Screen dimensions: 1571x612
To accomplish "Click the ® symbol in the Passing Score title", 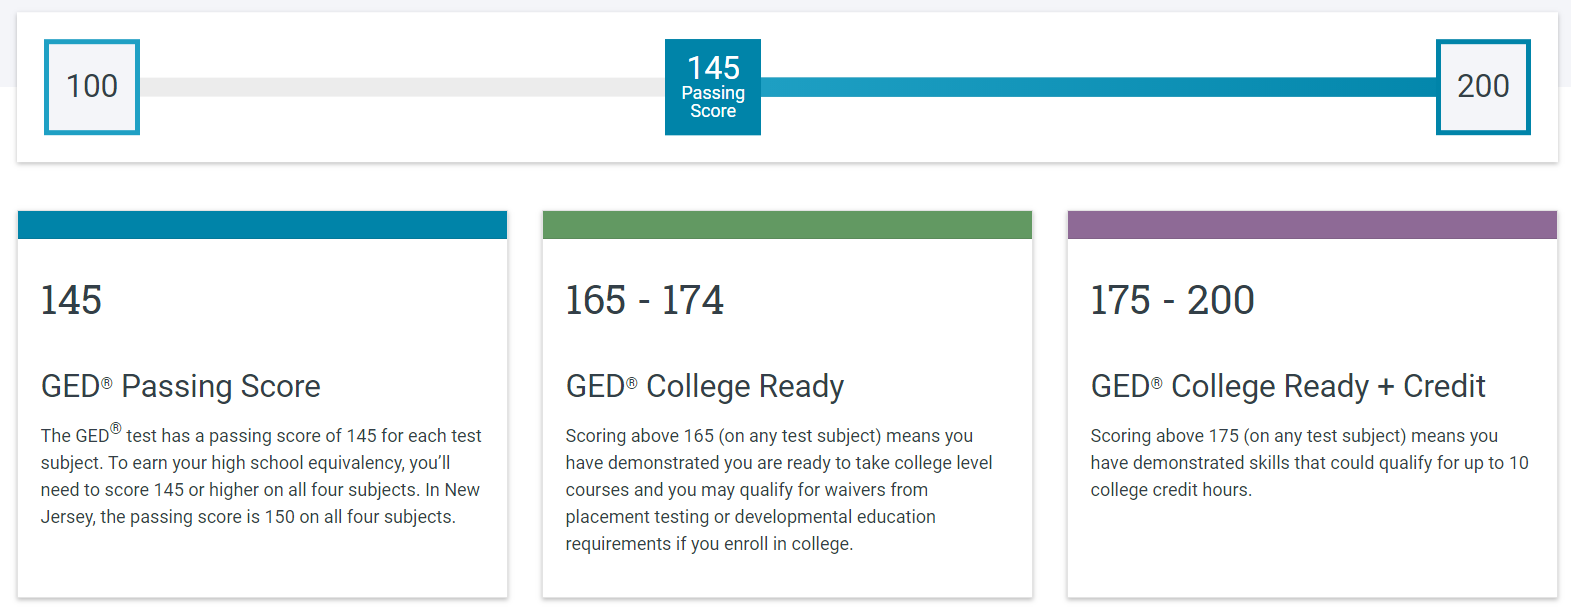I will (107, 383).
